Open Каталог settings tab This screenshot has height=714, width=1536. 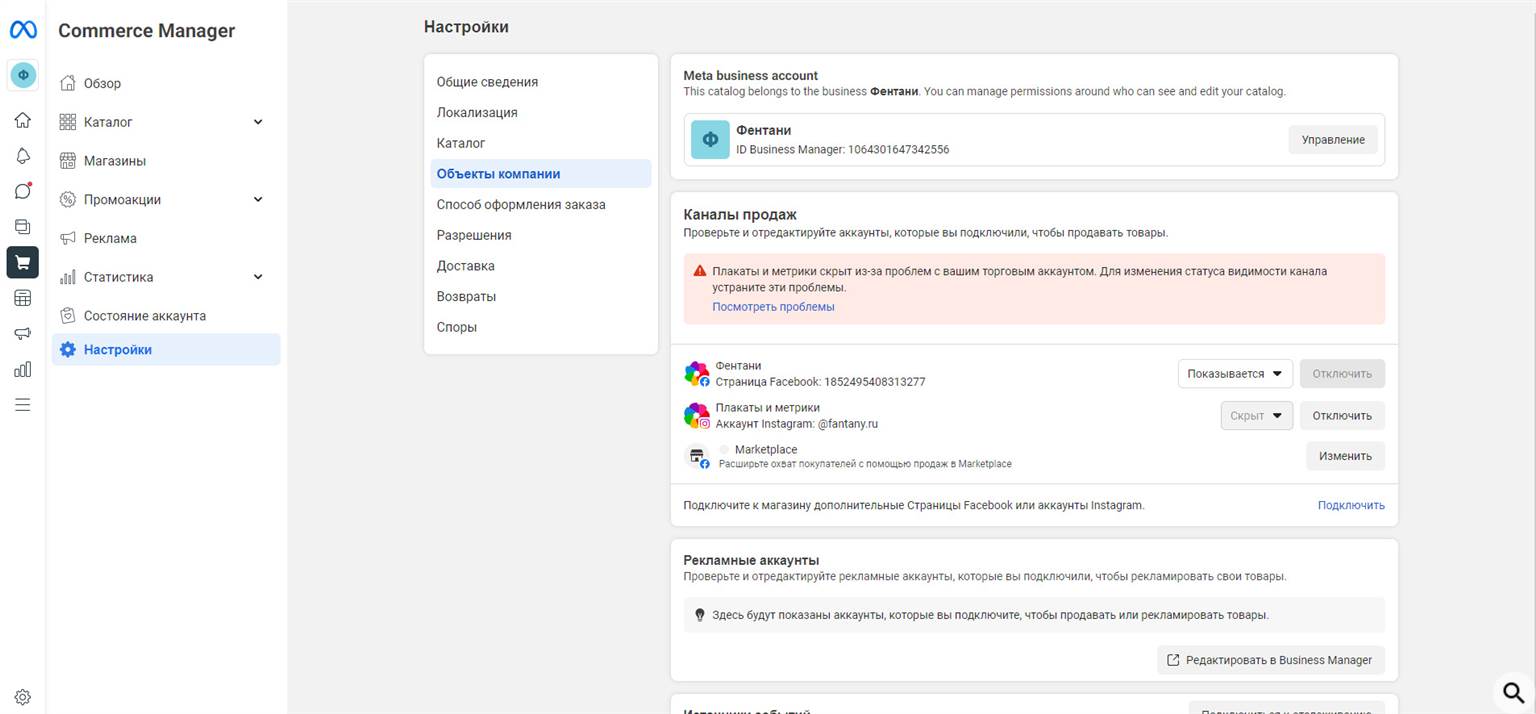tap(541, 143)
